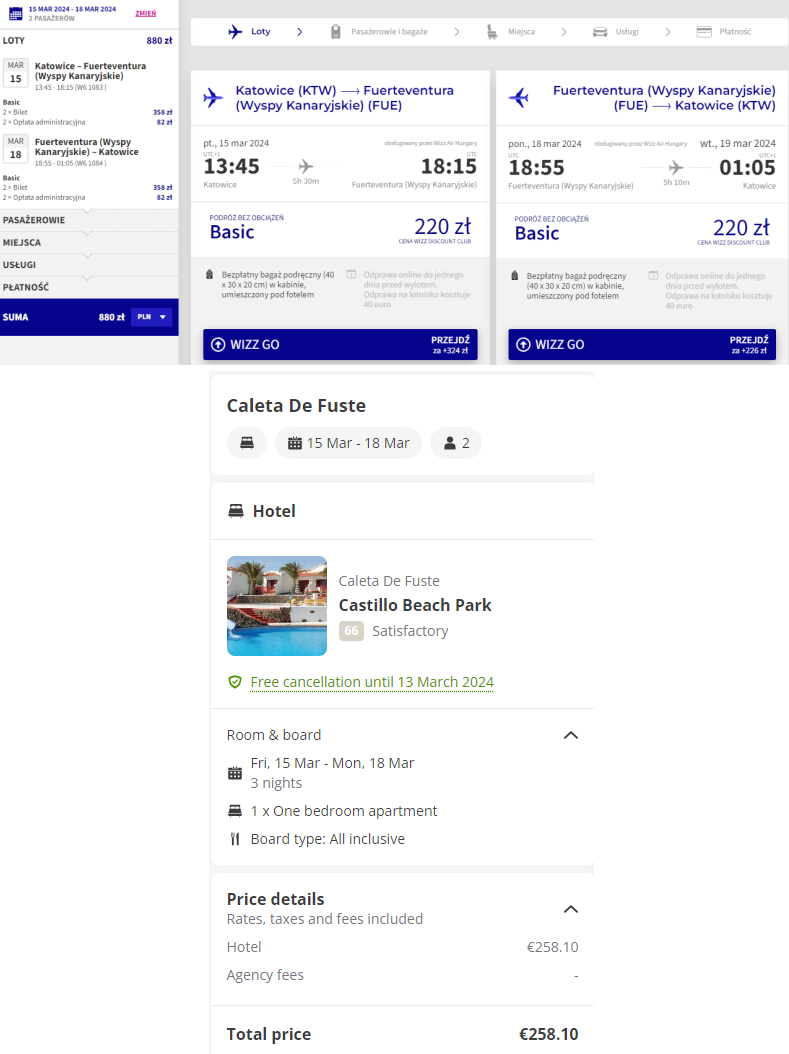789x1054 pixels.
Task: Click the green shield free cancellation icon
Action: pyautogui.click(x=235, y=682)
